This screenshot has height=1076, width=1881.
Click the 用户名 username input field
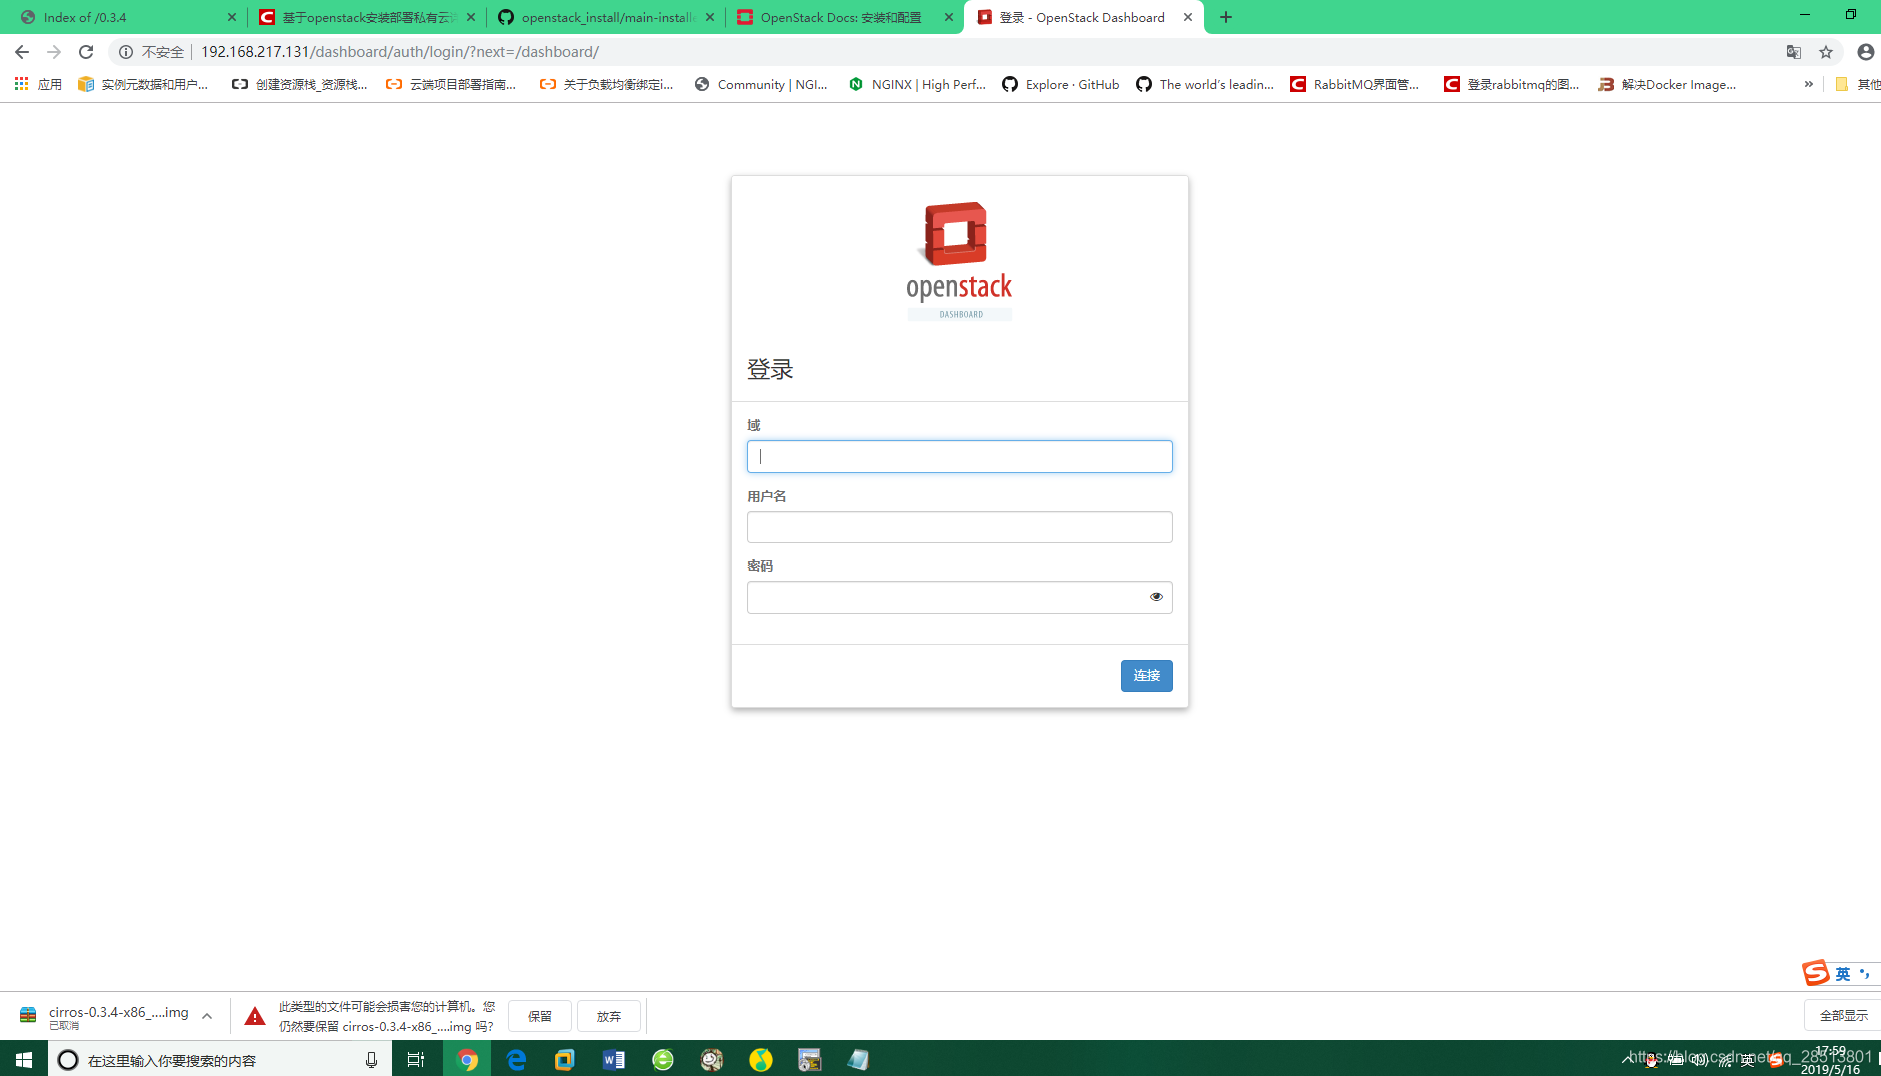pyautogui.click(x=959, y=527)
